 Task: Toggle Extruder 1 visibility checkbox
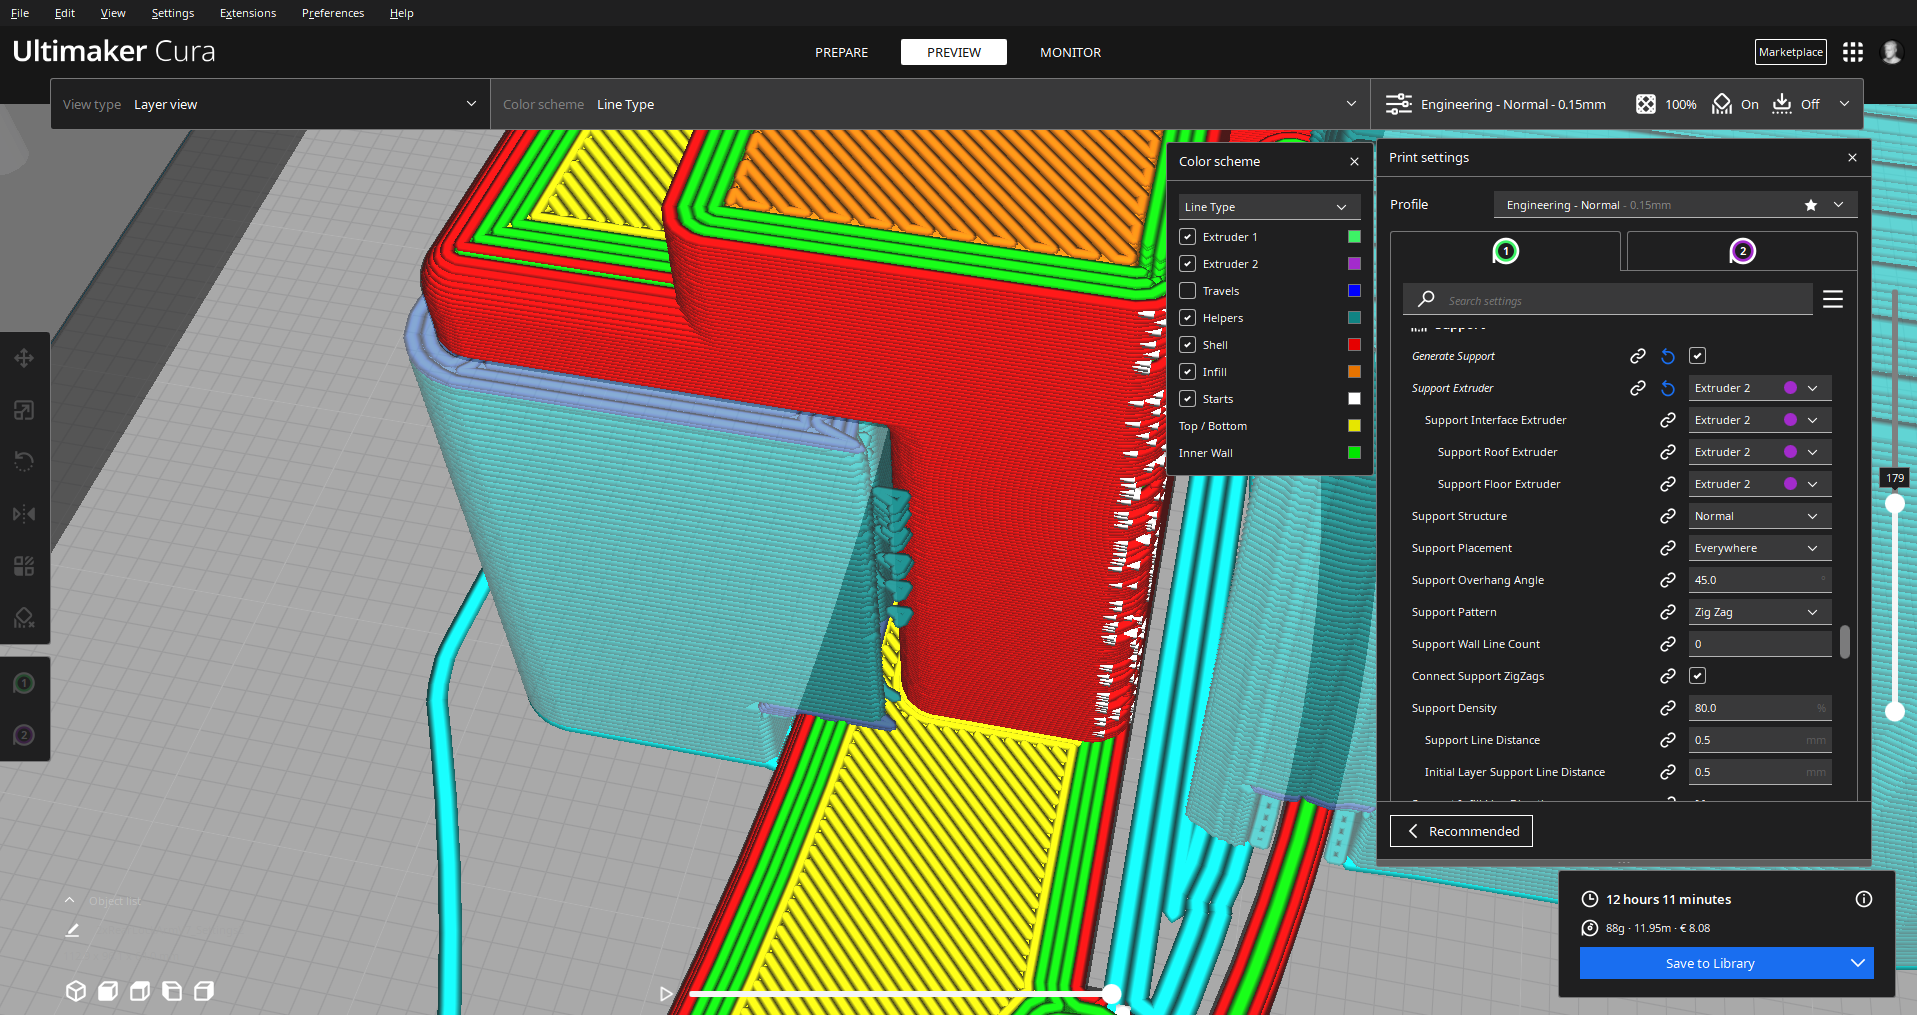click(1188, 237)
